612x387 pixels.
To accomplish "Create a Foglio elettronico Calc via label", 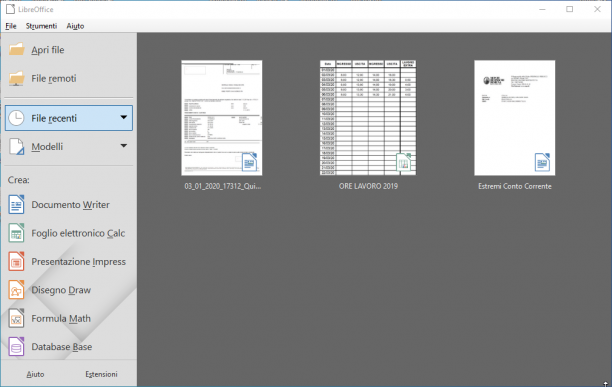I will tap(78, 233).
